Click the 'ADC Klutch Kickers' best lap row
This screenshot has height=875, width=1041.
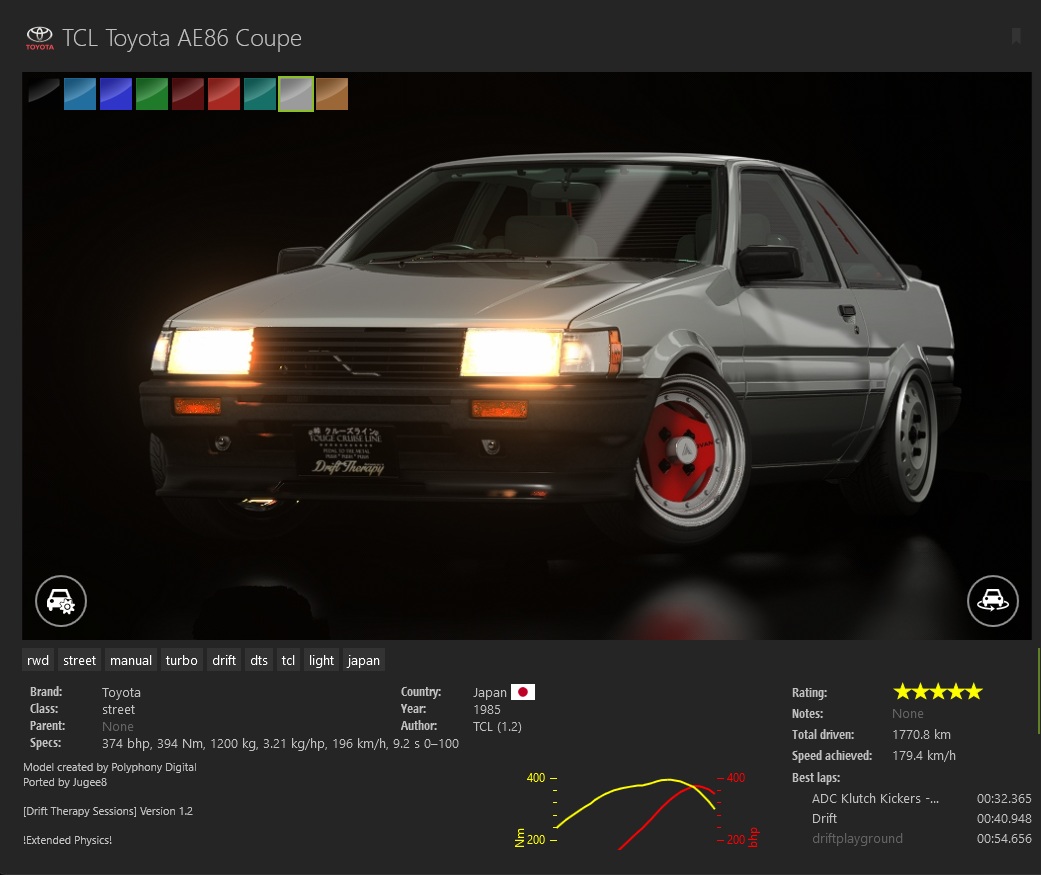tap(921, 798)
